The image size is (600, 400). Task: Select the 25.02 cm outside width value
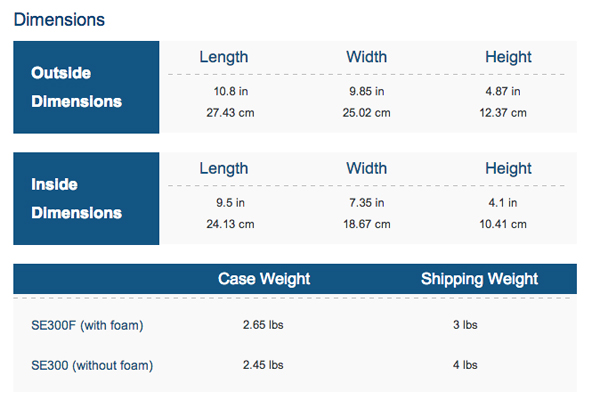(366, 112)
